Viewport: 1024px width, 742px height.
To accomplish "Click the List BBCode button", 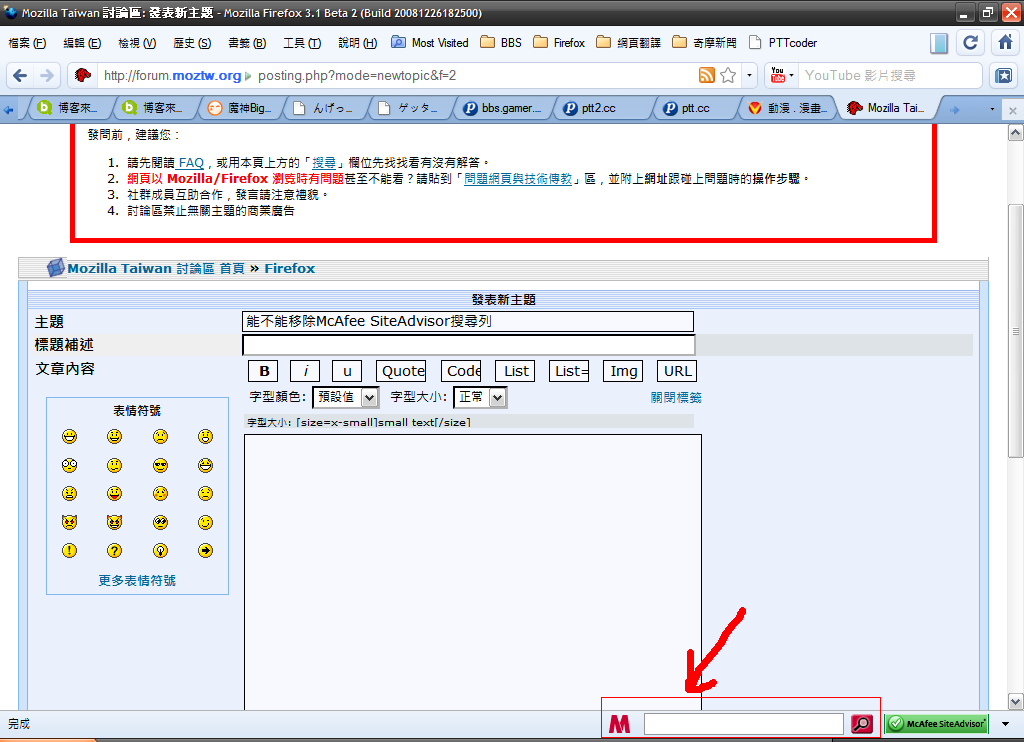I will [x=515, y=371].
